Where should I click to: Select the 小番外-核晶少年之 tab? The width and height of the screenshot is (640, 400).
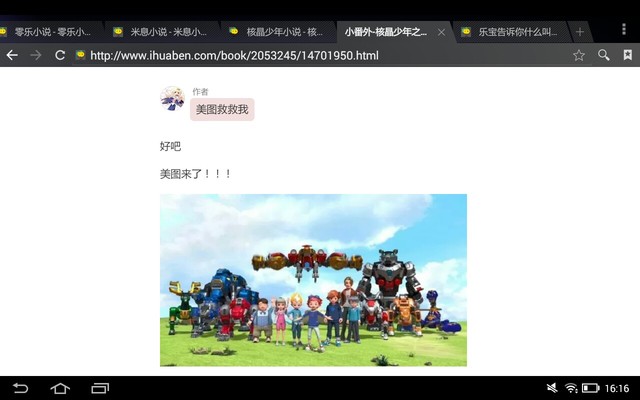pyautogui.click(x=394, y=32)
